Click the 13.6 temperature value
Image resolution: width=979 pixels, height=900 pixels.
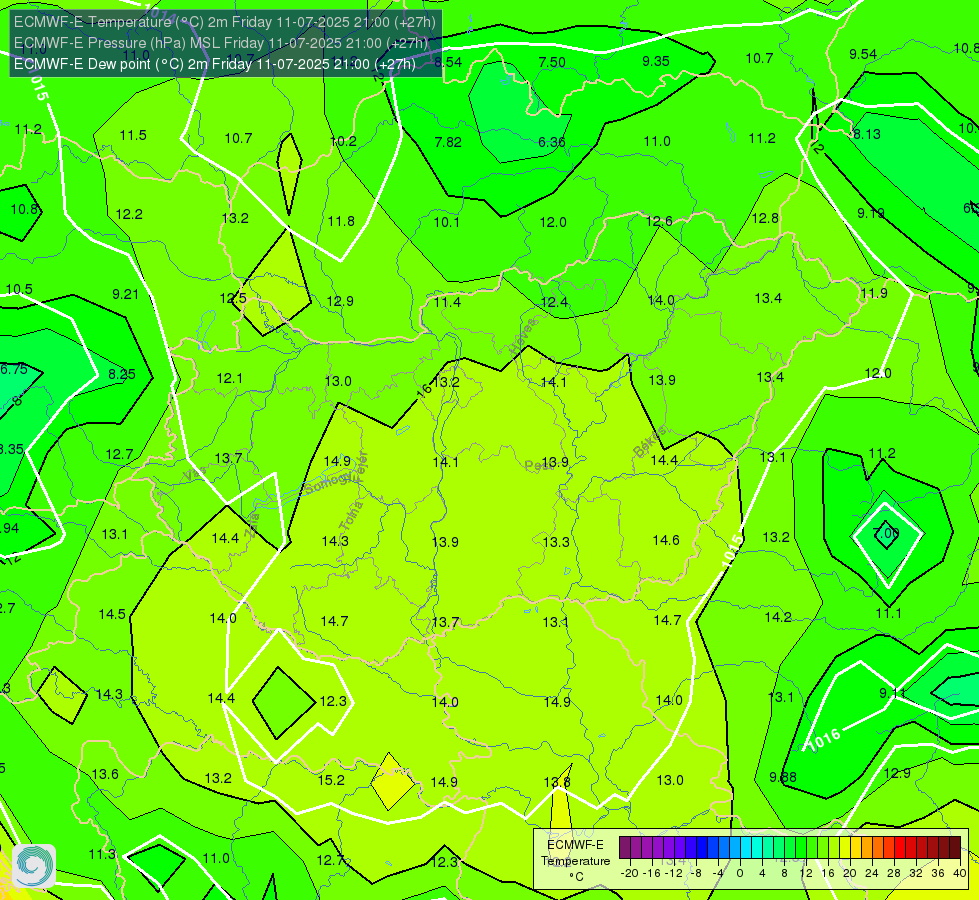(x=105, y=774)
